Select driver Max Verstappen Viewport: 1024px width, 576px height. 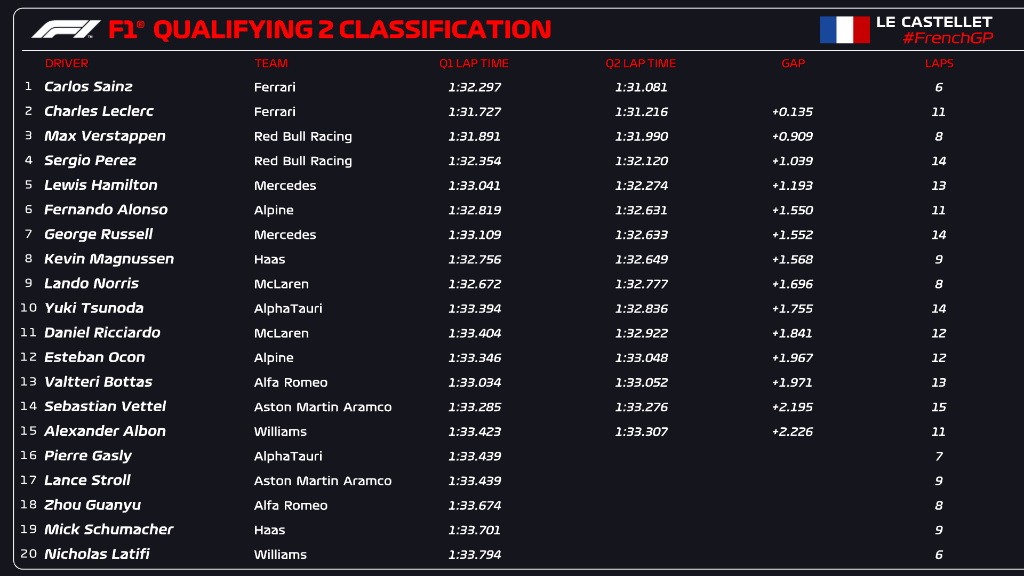tap(105, 136)
